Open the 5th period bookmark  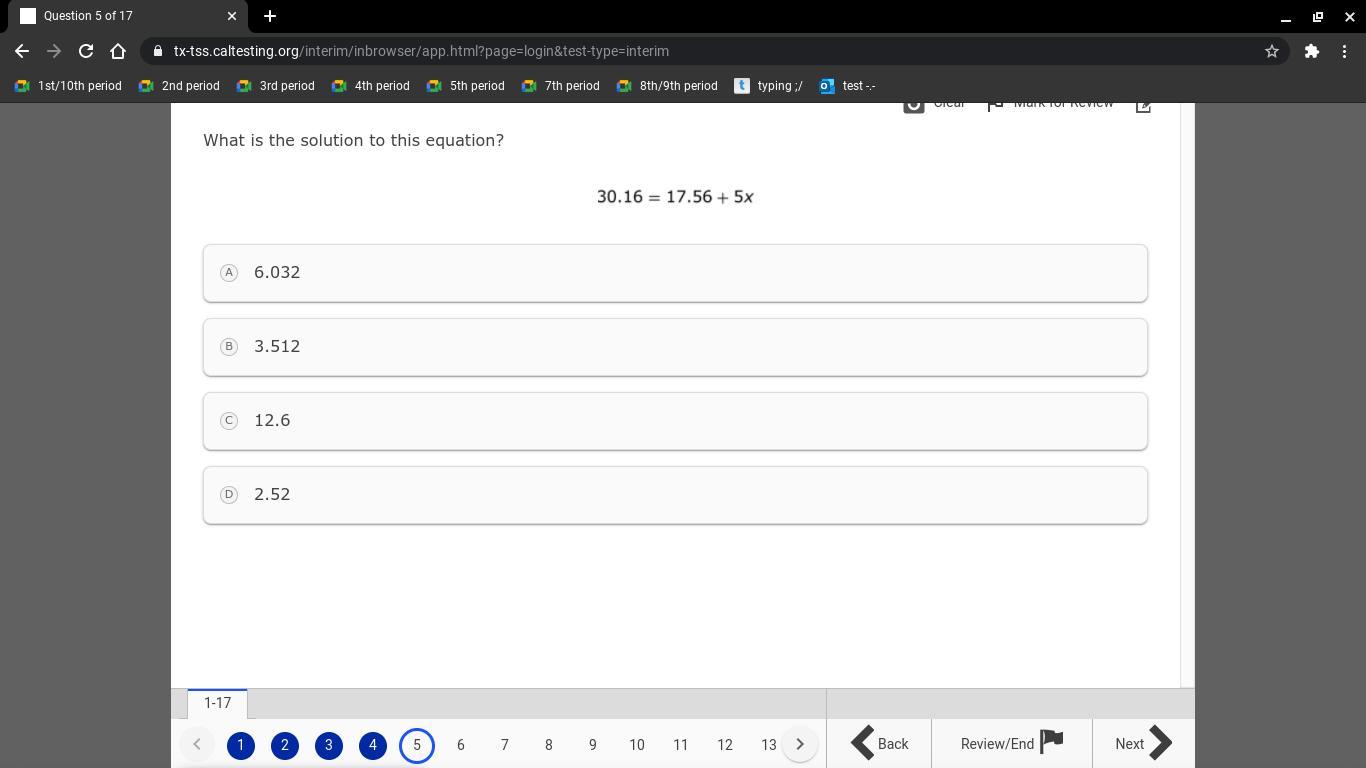click(x=466, y=86)
